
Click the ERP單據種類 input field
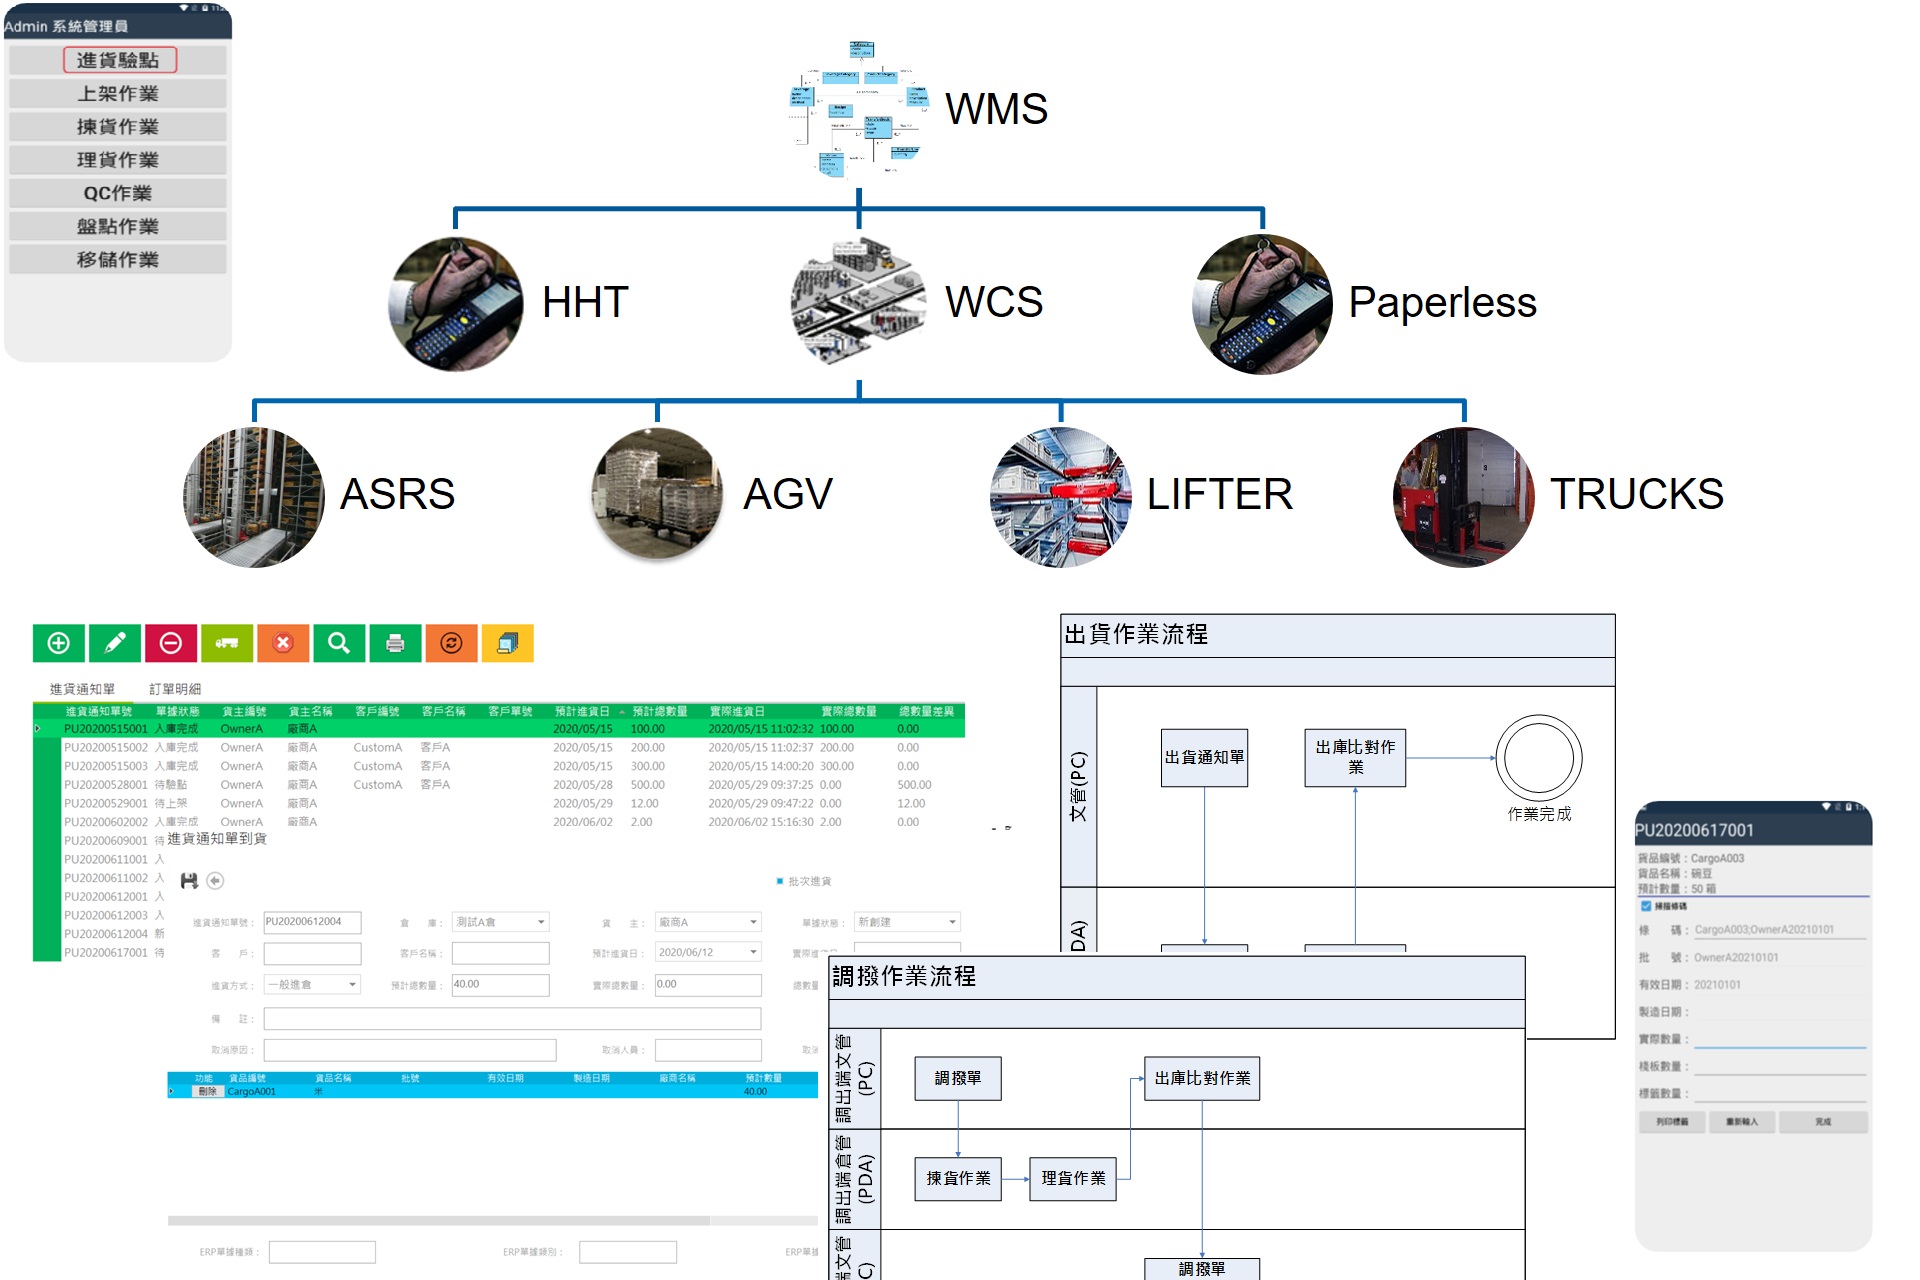(322, 1252)
